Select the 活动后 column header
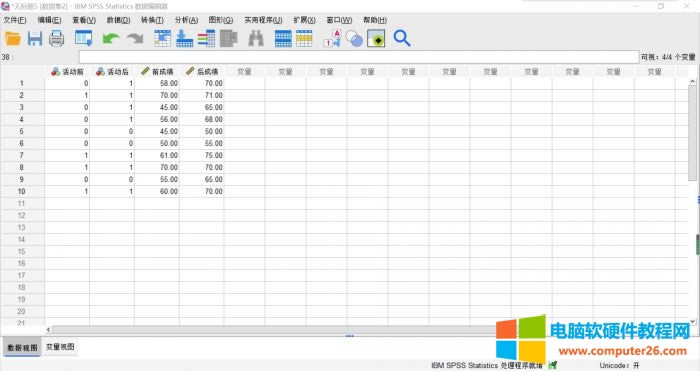Viewport: 700px width, 371px height. coord(112,71)
